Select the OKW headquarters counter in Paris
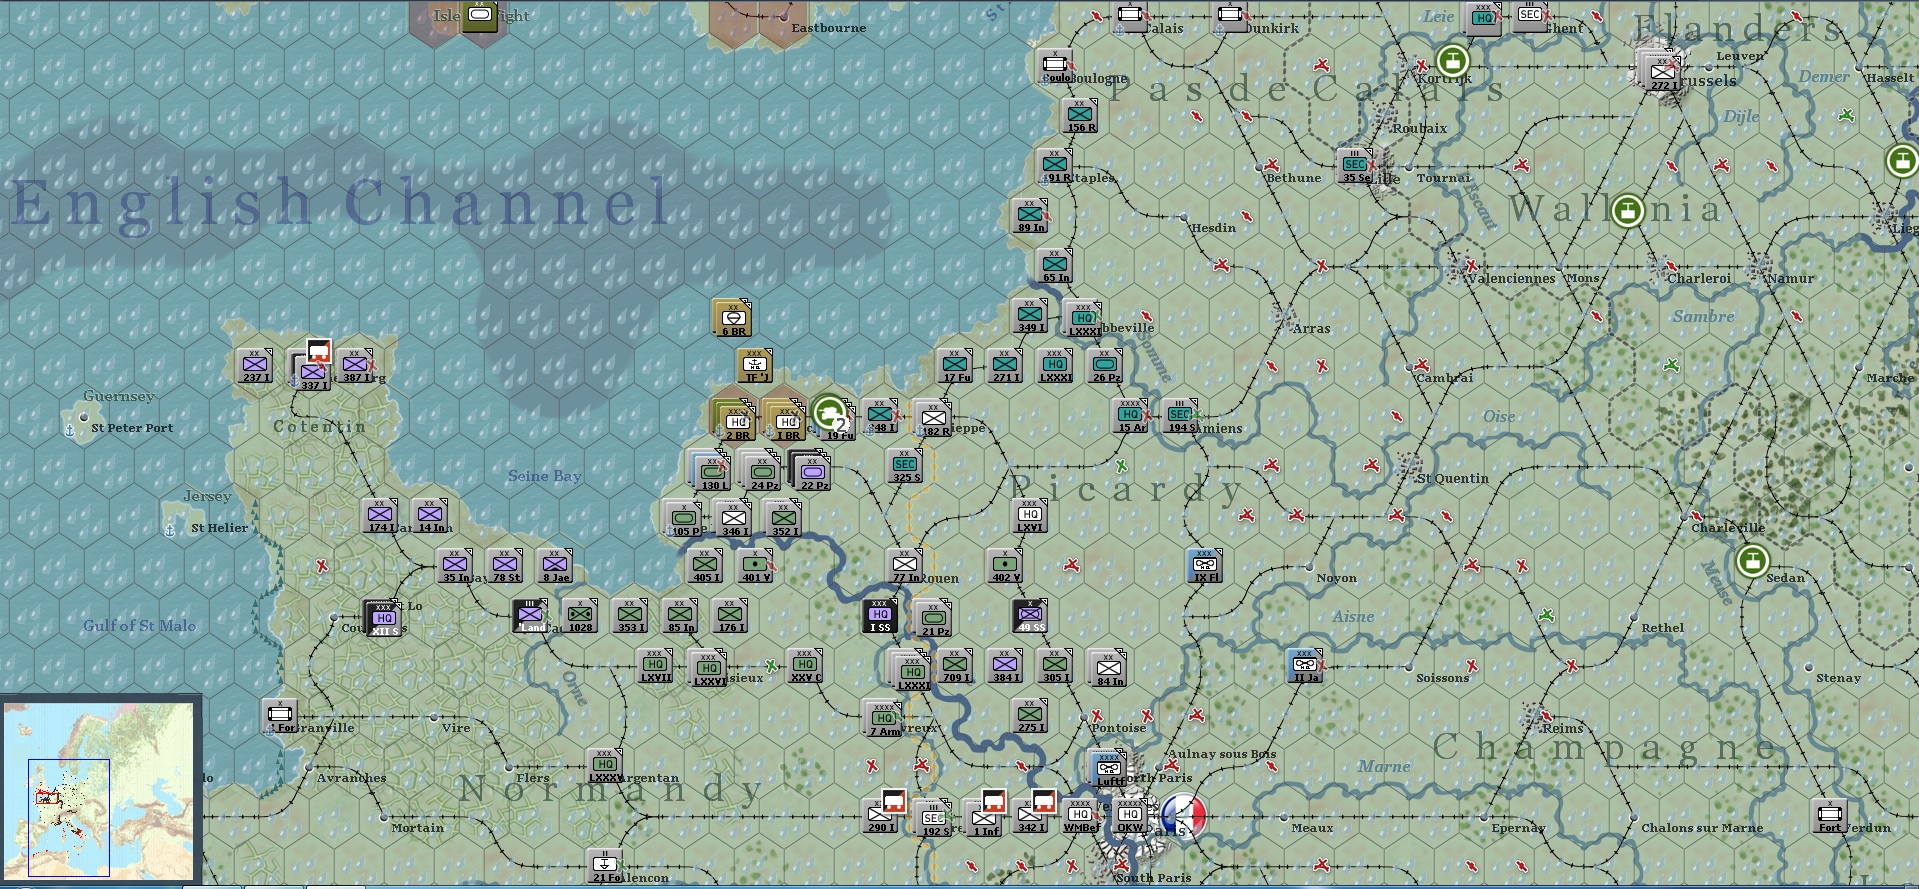 1130,815
